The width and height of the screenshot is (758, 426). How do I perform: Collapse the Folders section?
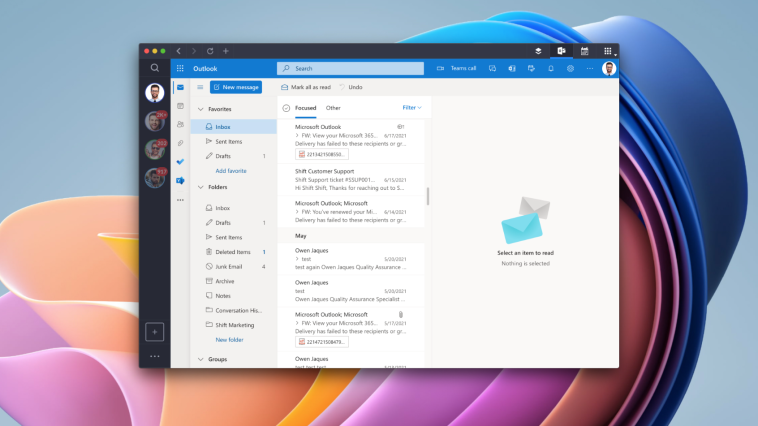point(201,187)
